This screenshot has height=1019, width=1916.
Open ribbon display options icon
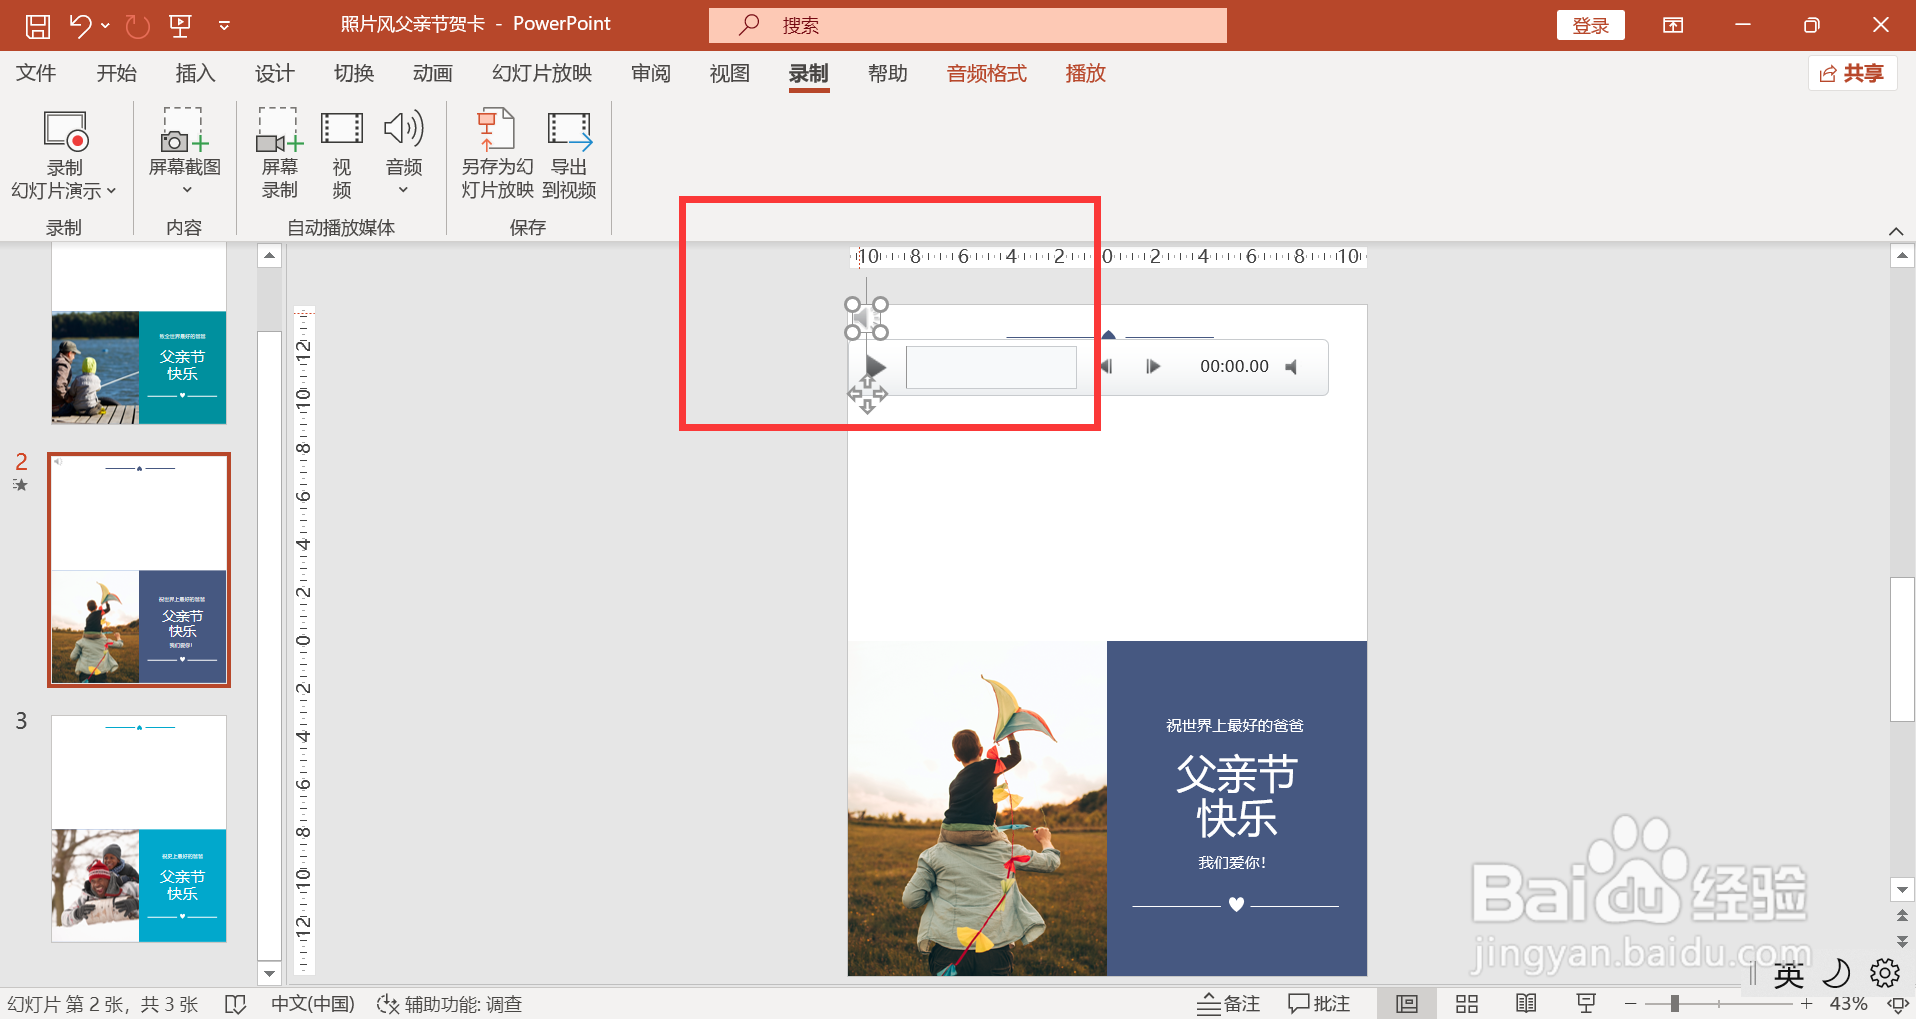tap(1673, 25)
